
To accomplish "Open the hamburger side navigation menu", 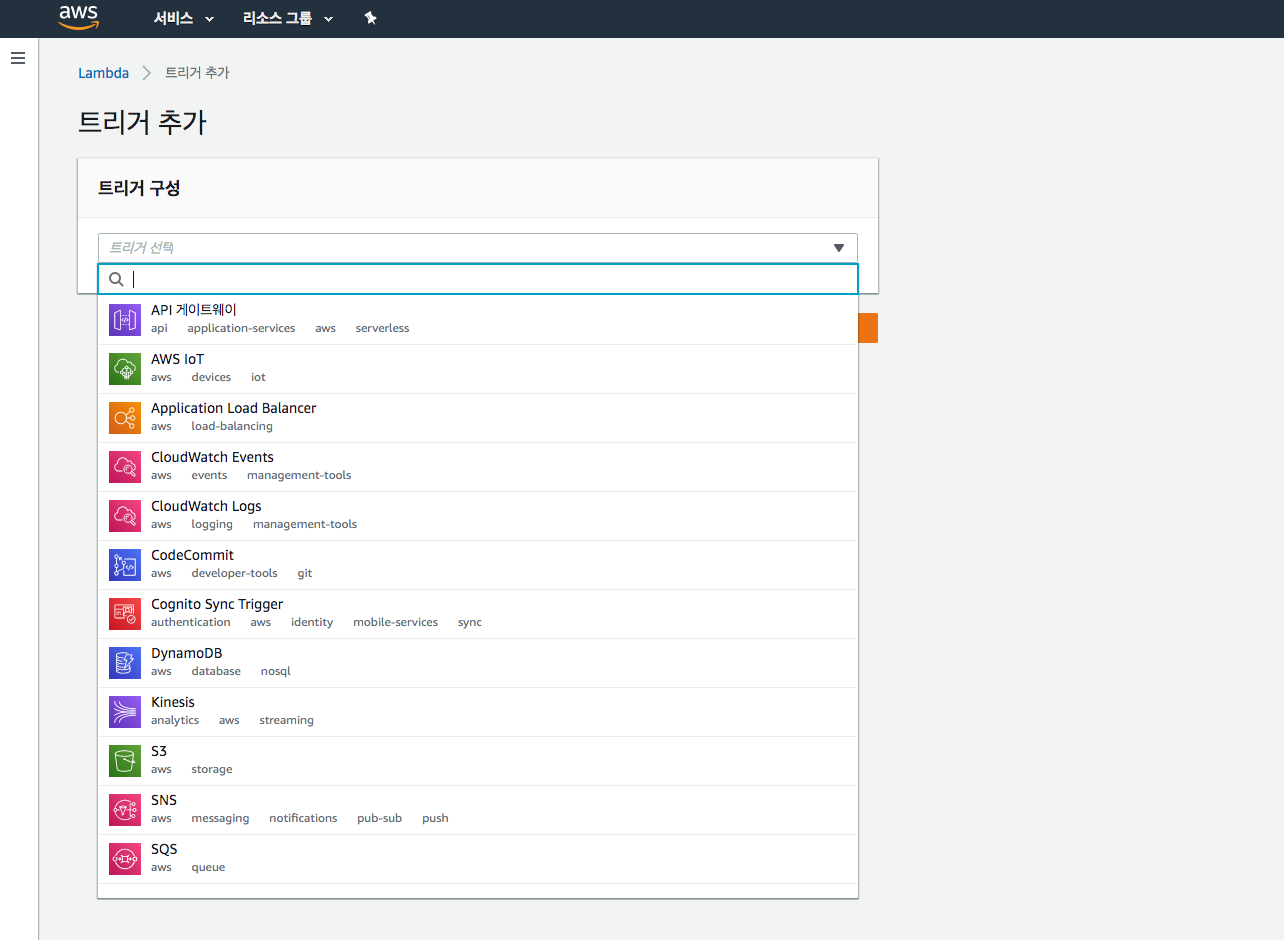I will point(17,58).
